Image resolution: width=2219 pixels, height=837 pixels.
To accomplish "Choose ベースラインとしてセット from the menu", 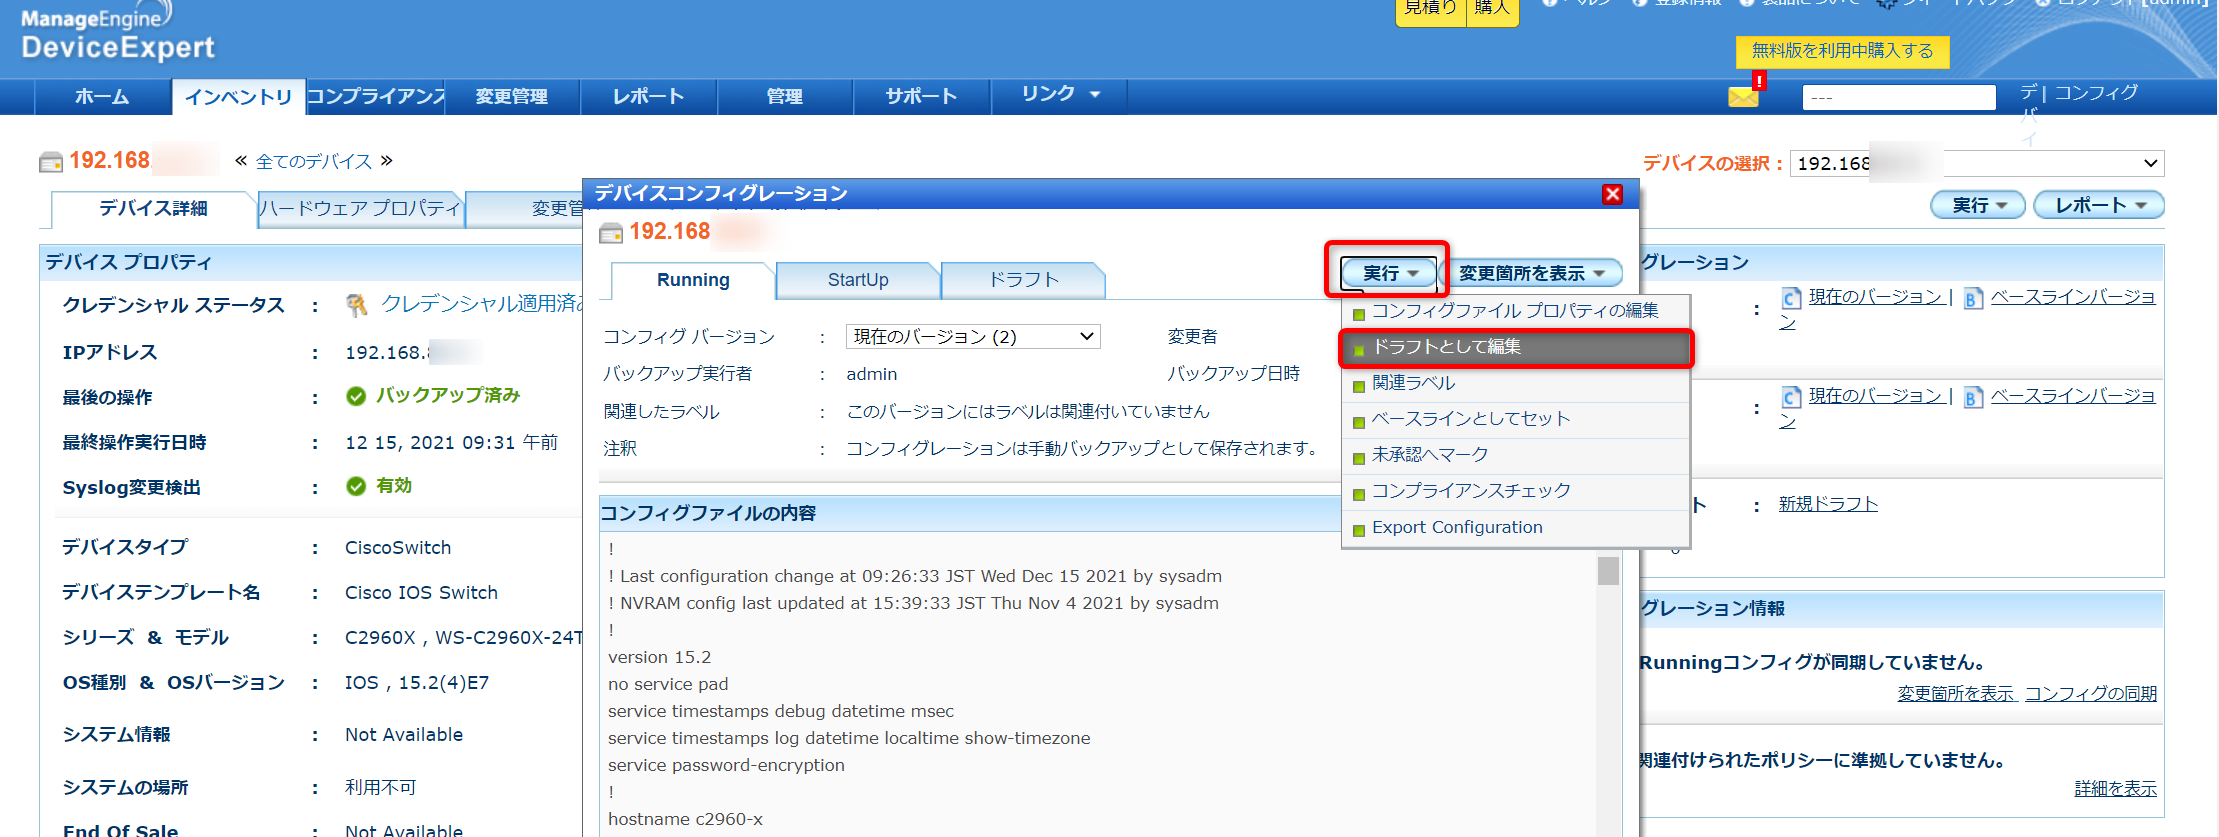I will tap(1515, 419).
